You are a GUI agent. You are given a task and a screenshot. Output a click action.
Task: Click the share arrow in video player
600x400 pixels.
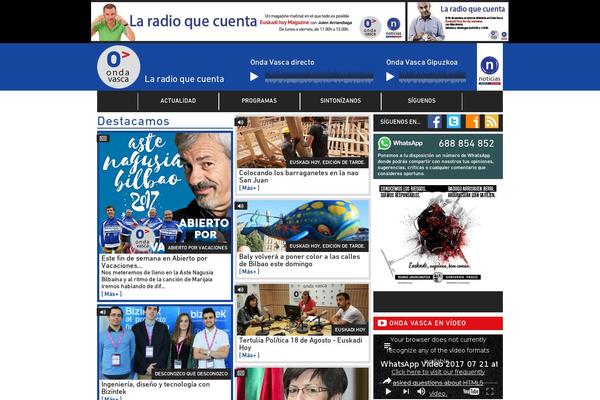point(386,381)
